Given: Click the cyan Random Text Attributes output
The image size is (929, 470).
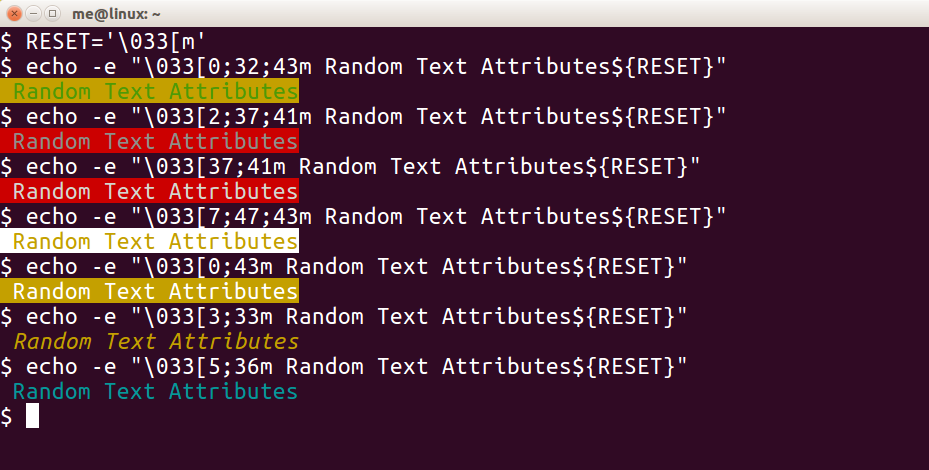Looking at the screenshot, I should coord(156,391).
